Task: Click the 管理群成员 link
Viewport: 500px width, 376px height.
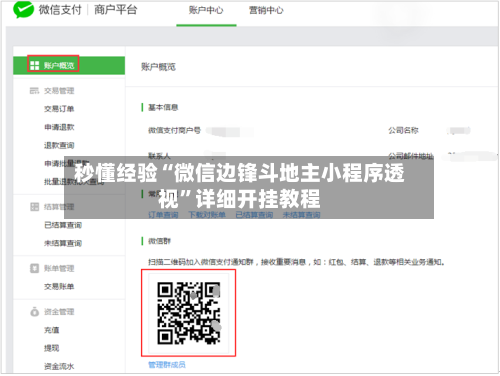Action: coord(167,365)
